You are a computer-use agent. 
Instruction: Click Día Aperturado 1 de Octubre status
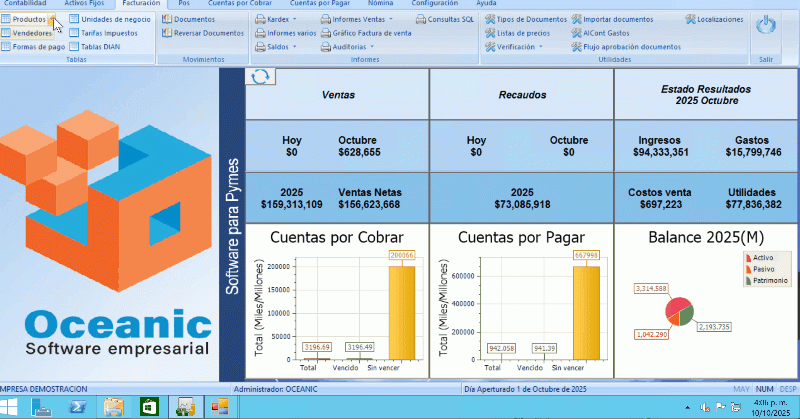(x=525, y=389)
